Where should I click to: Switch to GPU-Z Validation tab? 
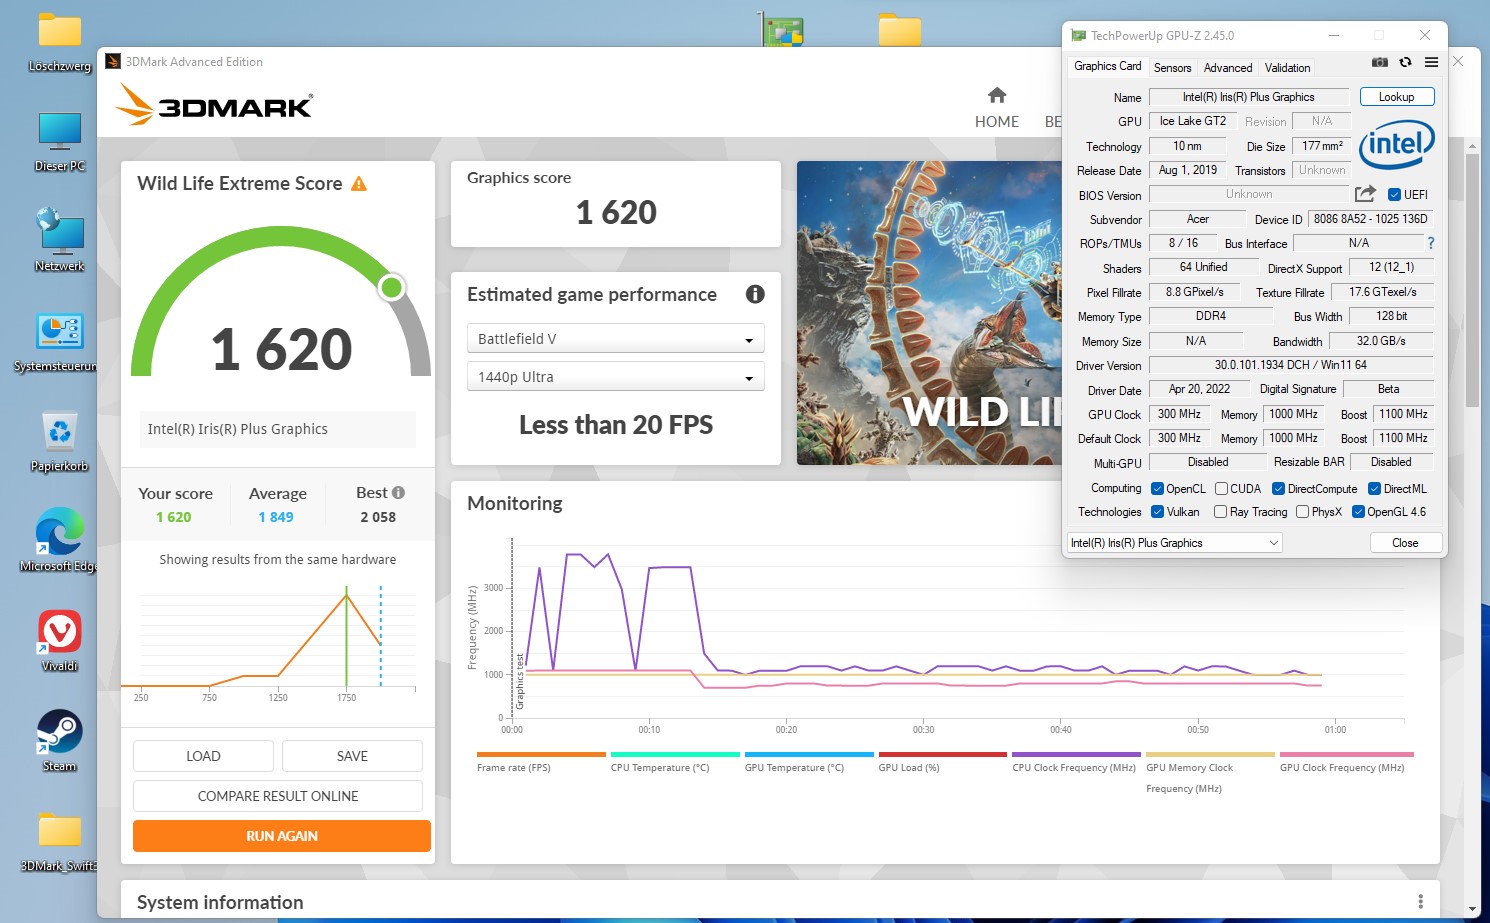(1287, 68)
